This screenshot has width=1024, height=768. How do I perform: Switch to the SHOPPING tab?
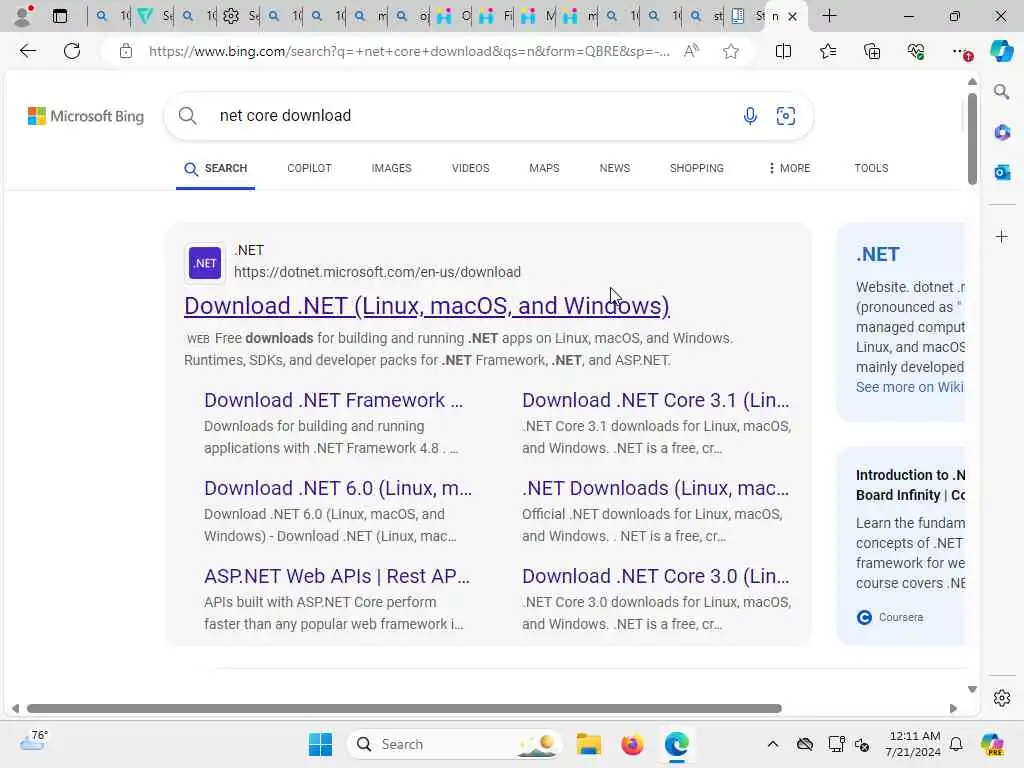tap(697, 168)
